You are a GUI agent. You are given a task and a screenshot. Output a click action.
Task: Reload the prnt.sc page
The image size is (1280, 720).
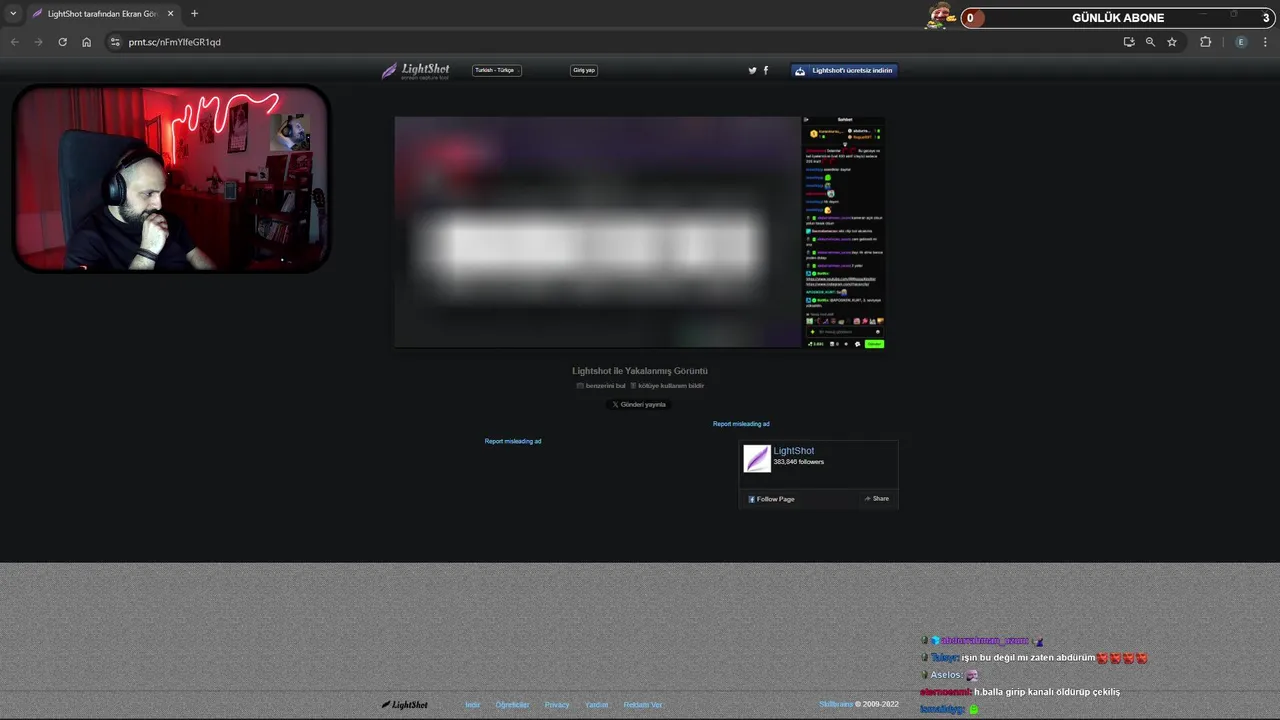click(62, 42)
